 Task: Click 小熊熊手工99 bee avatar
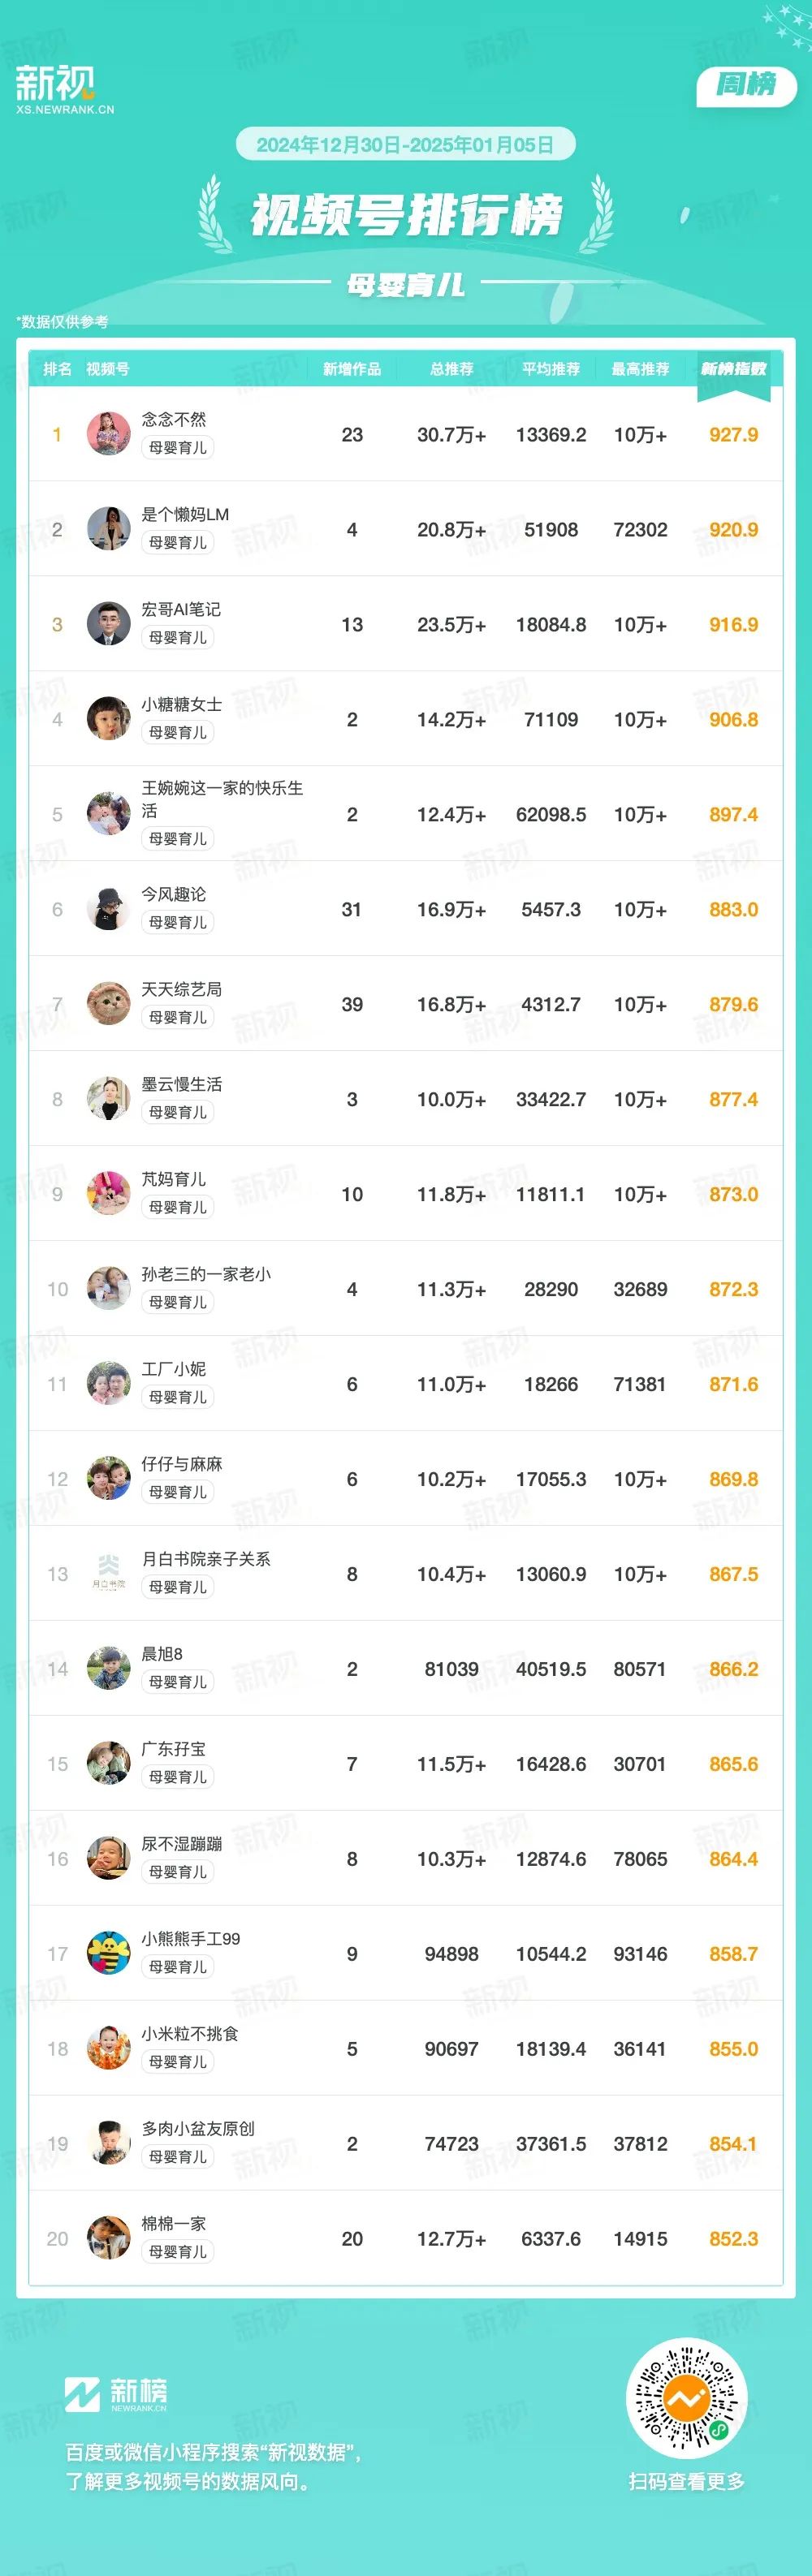108,1954
